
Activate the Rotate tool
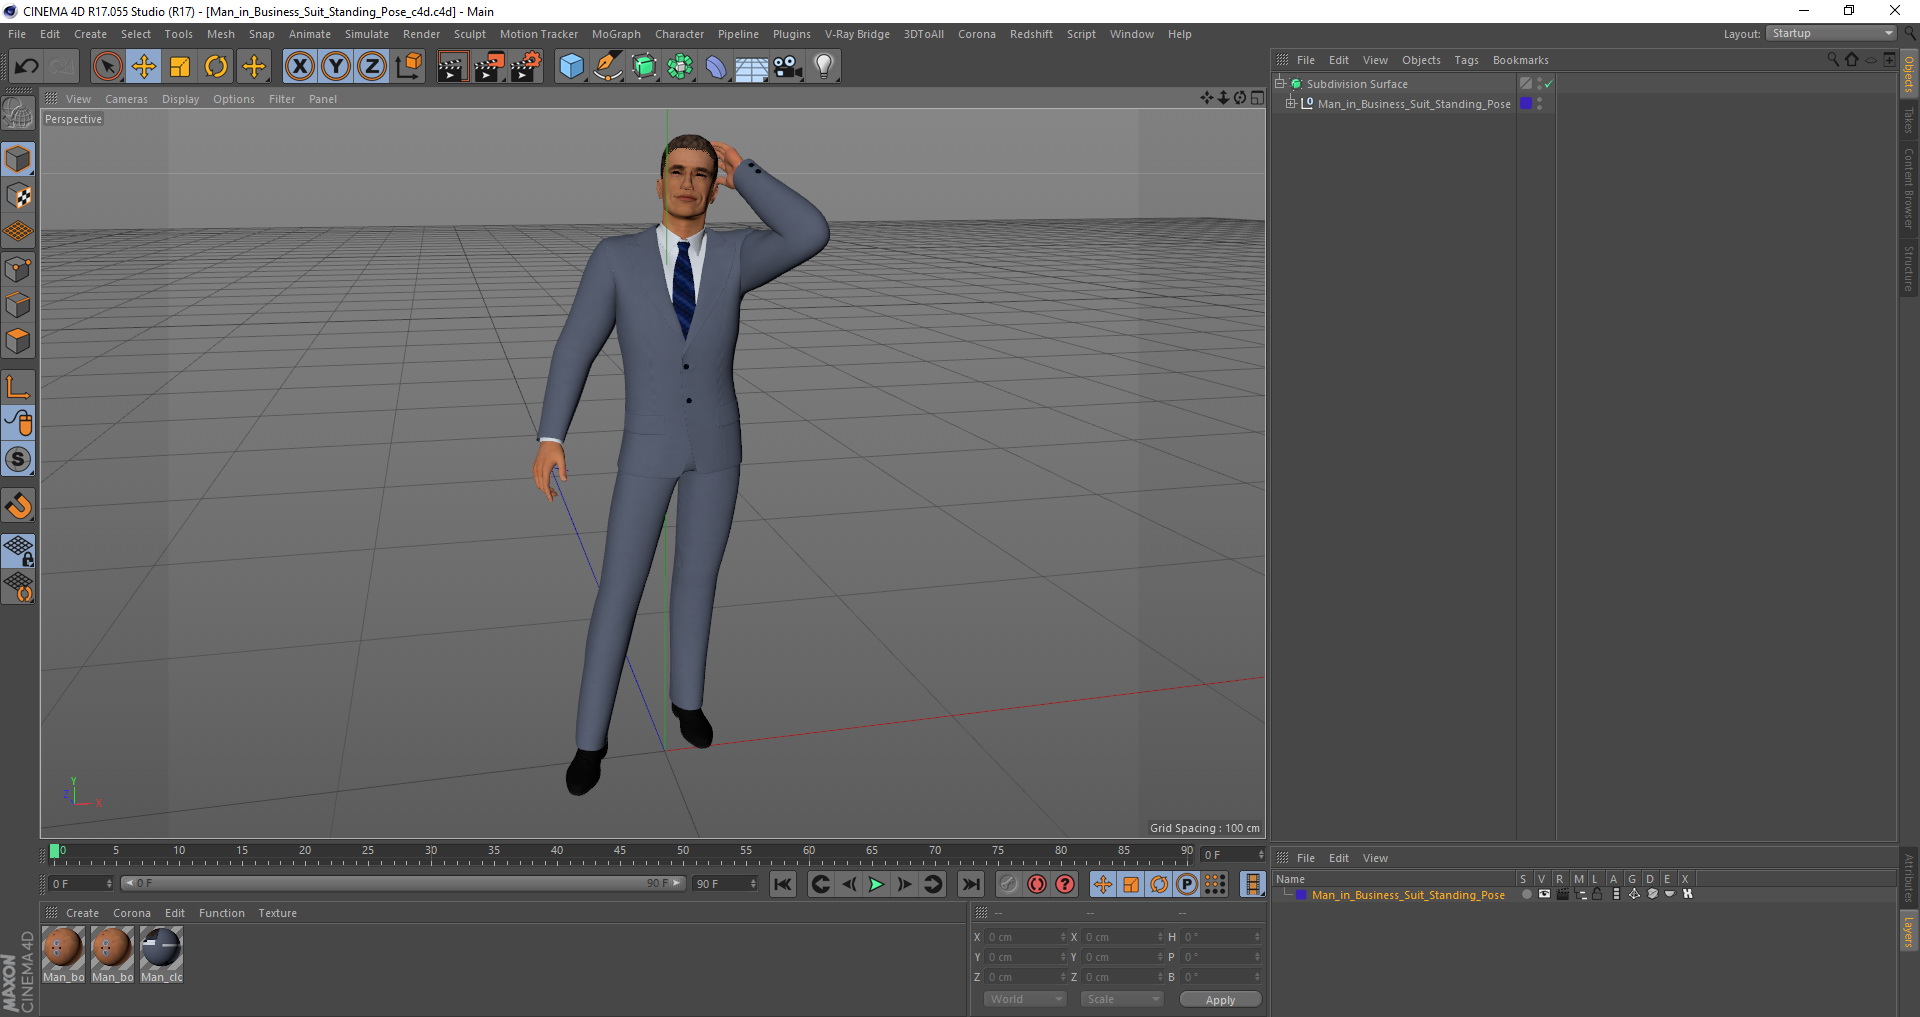(x=216, y=67)
